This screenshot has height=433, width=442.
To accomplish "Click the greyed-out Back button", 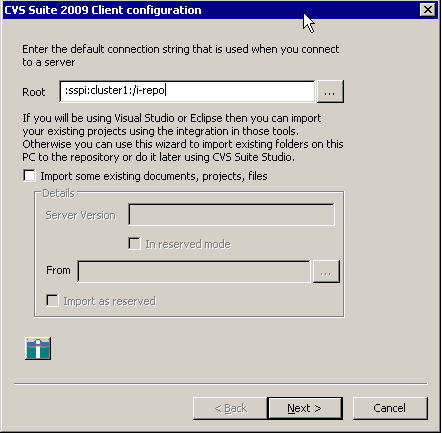I will pyautogui.click(x=230, y=408).
